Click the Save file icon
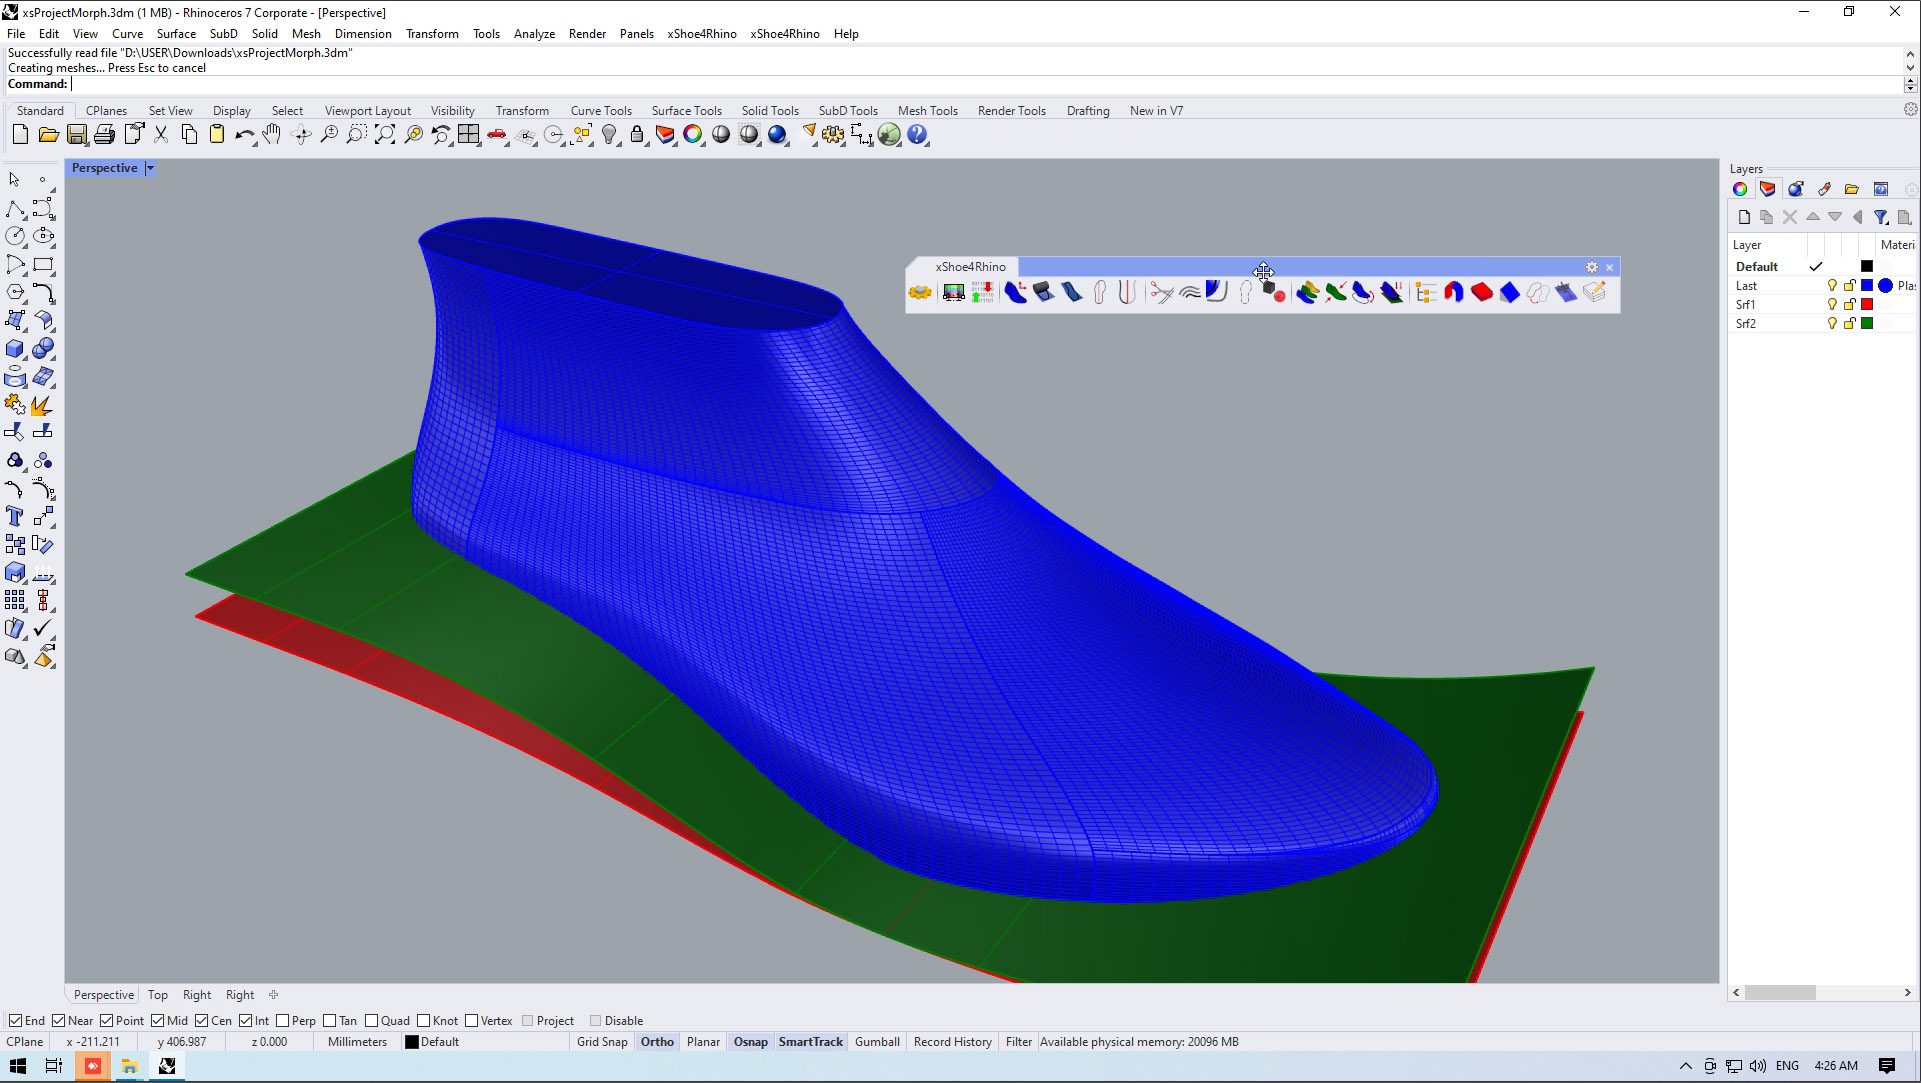 pos(77,135)
